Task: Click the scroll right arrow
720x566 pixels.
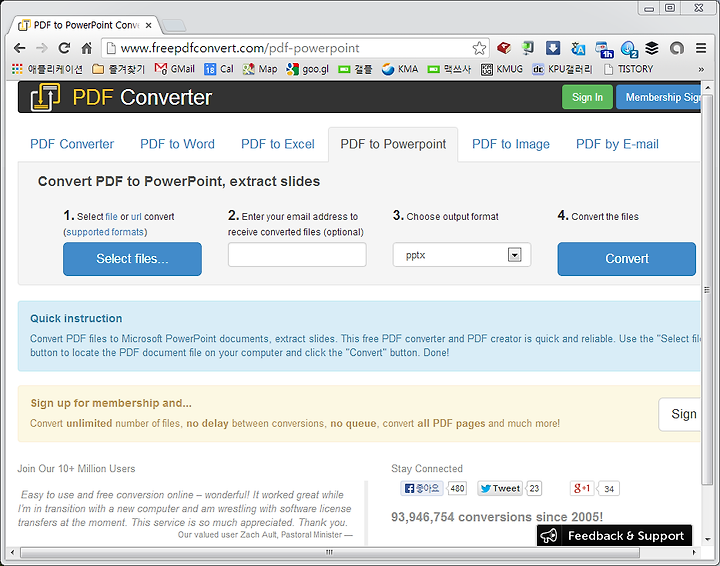Action: point(694,552)
